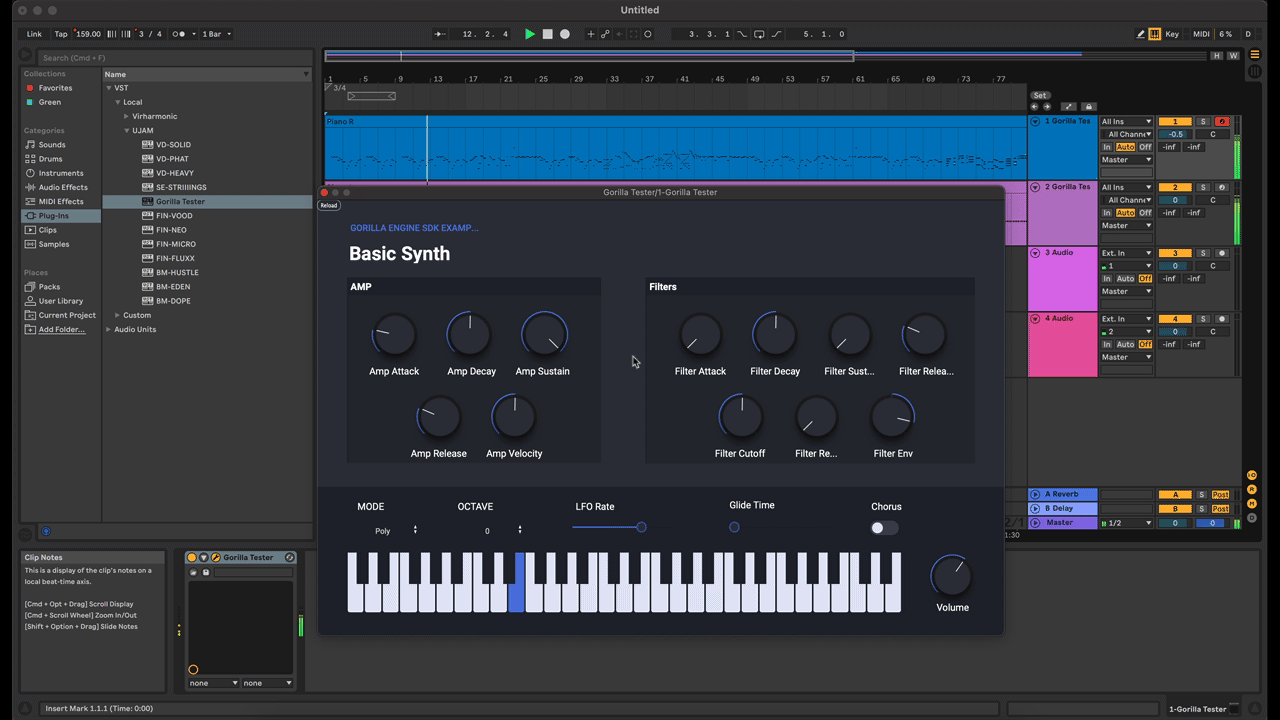Image resolution: width=1280 pixels, height=720 pixels.
Task: Toggle Computer MIDI Keyboard icon
Action: coord(1155,34)
